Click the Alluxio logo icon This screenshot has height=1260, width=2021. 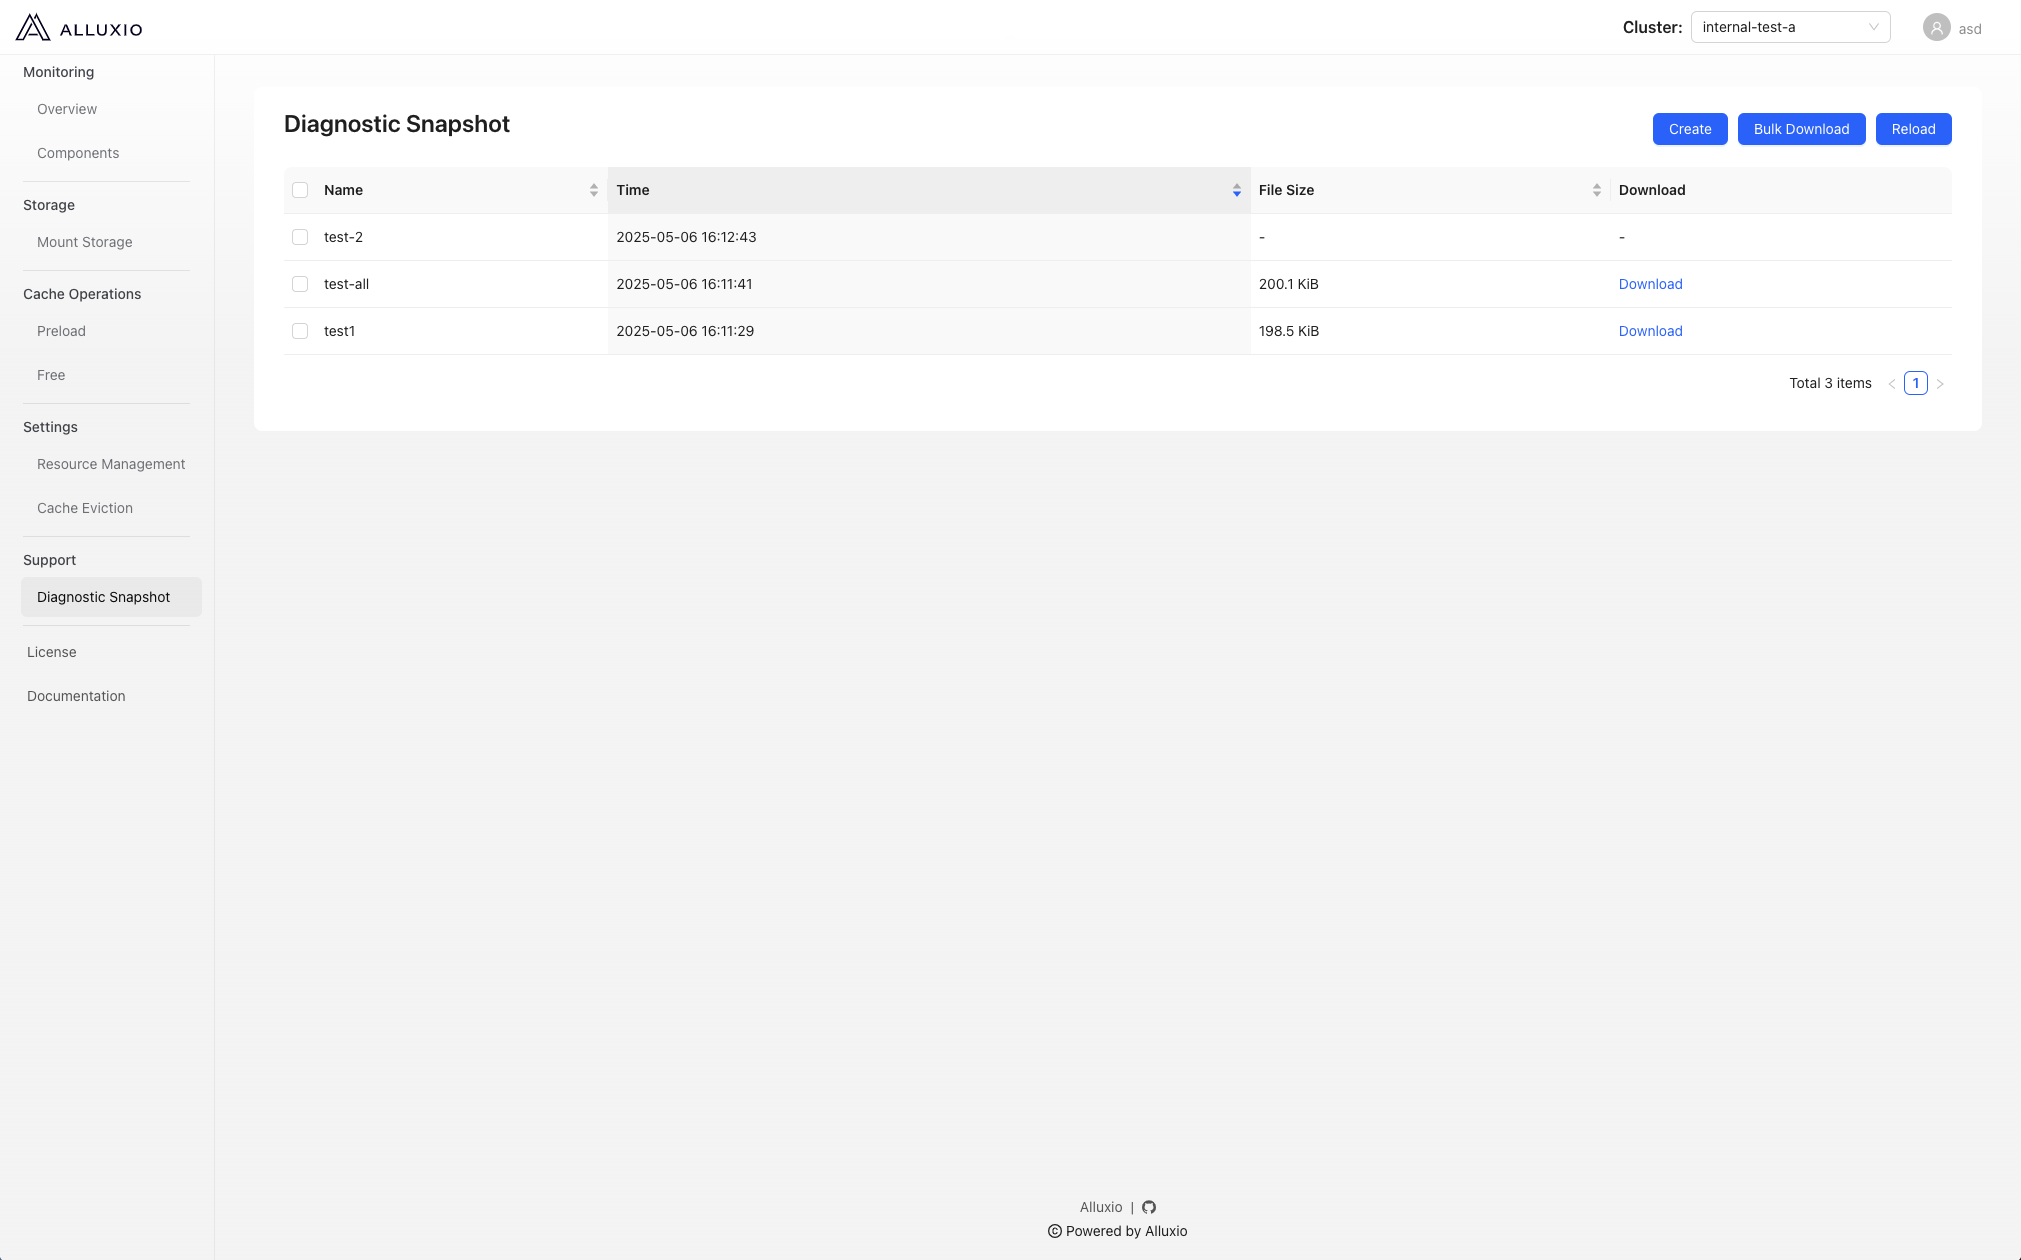click(x=33, y=27)
